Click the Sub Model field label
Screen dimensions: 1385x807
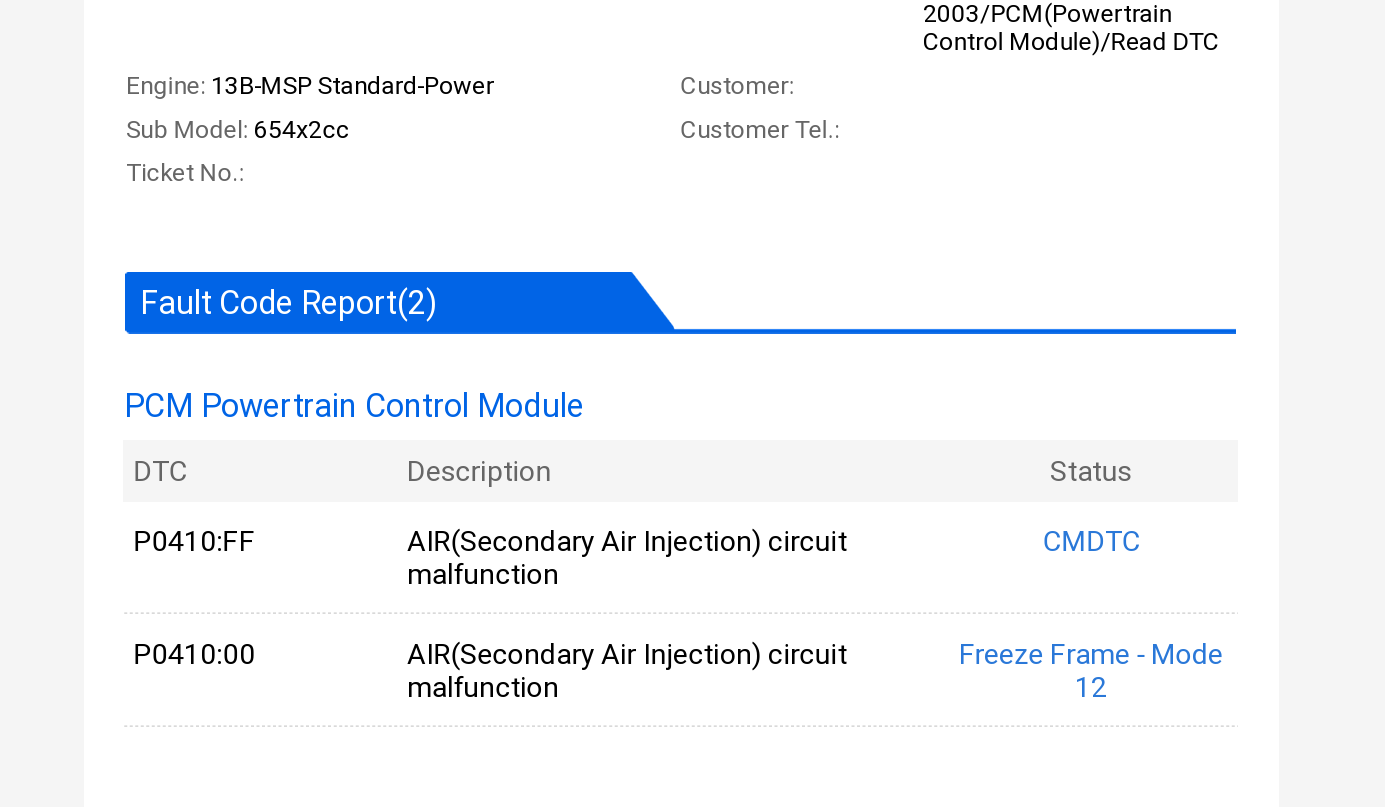pos(187,130)
